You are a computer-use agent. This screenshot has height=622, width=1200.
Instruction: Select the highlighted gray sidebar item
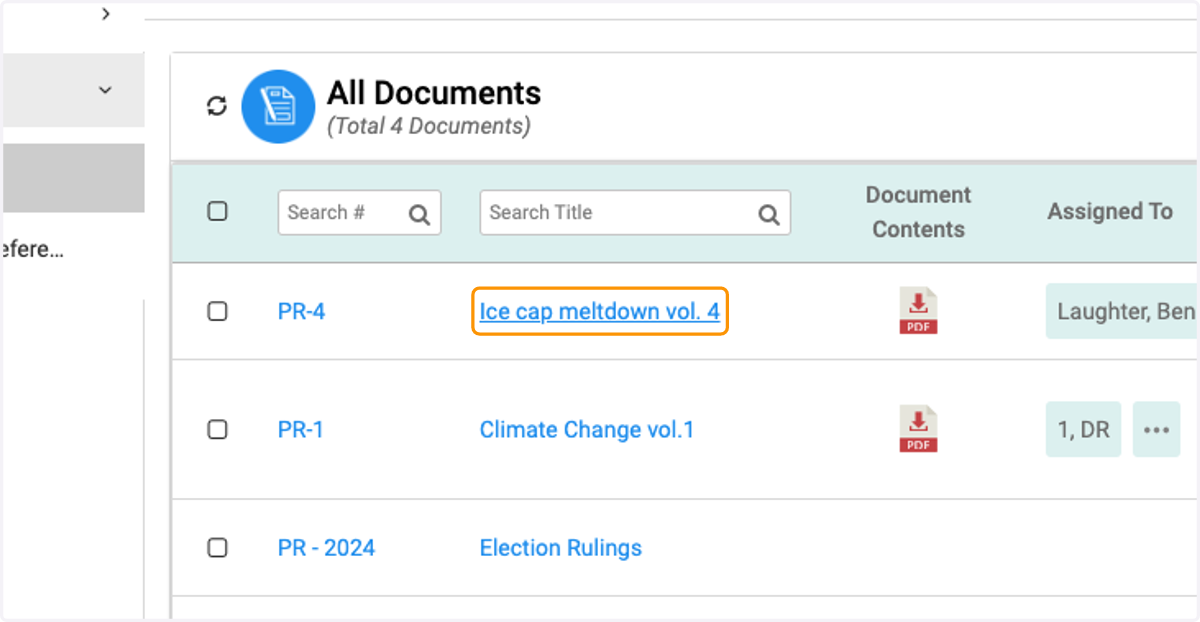click(x=73, y=178)
